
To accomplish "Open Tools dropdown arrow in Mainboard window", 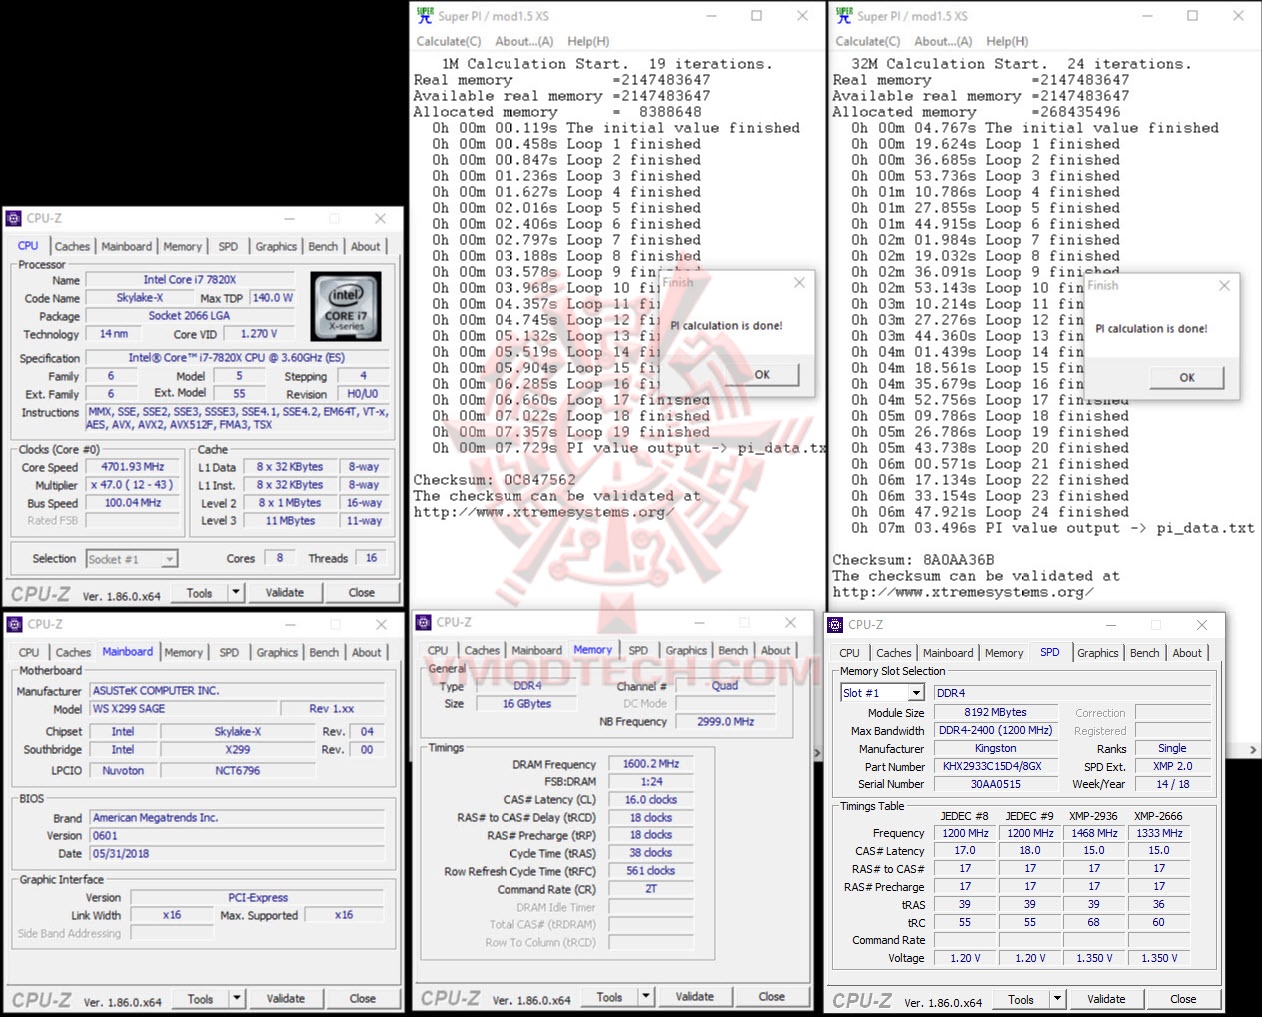I will click(237, 998).
